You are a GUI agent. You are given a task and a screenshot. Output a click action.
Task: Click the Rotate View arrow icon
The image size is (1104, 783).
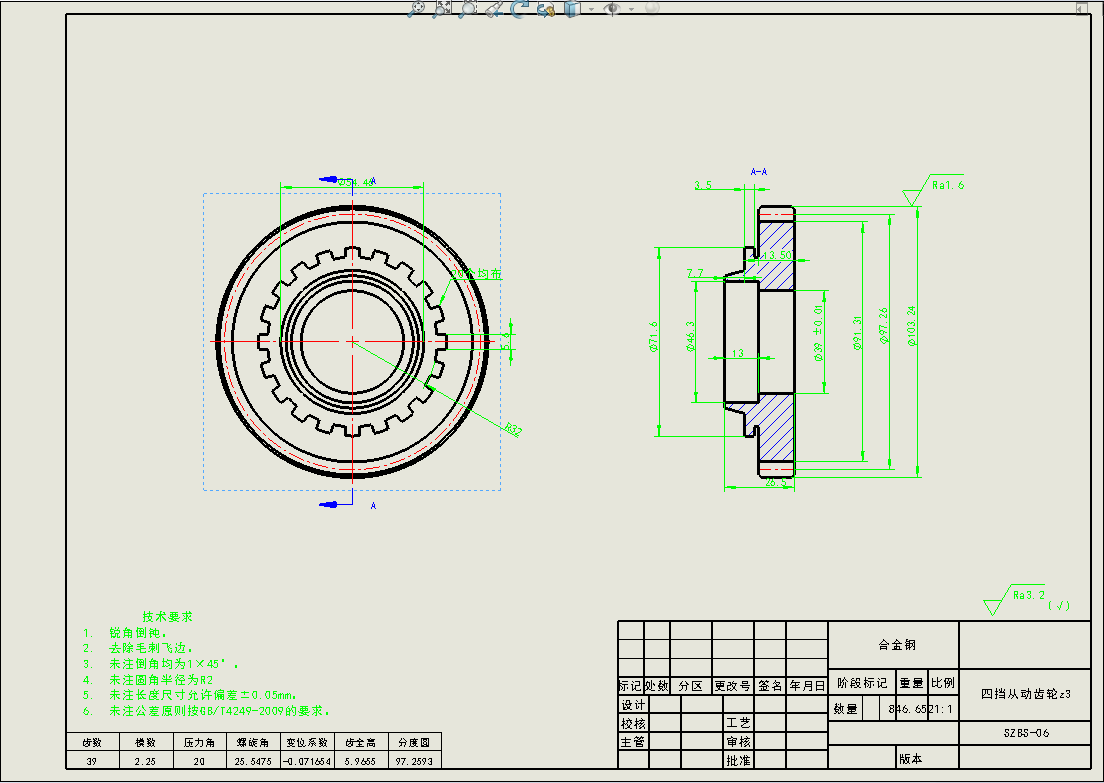[520, 8]
